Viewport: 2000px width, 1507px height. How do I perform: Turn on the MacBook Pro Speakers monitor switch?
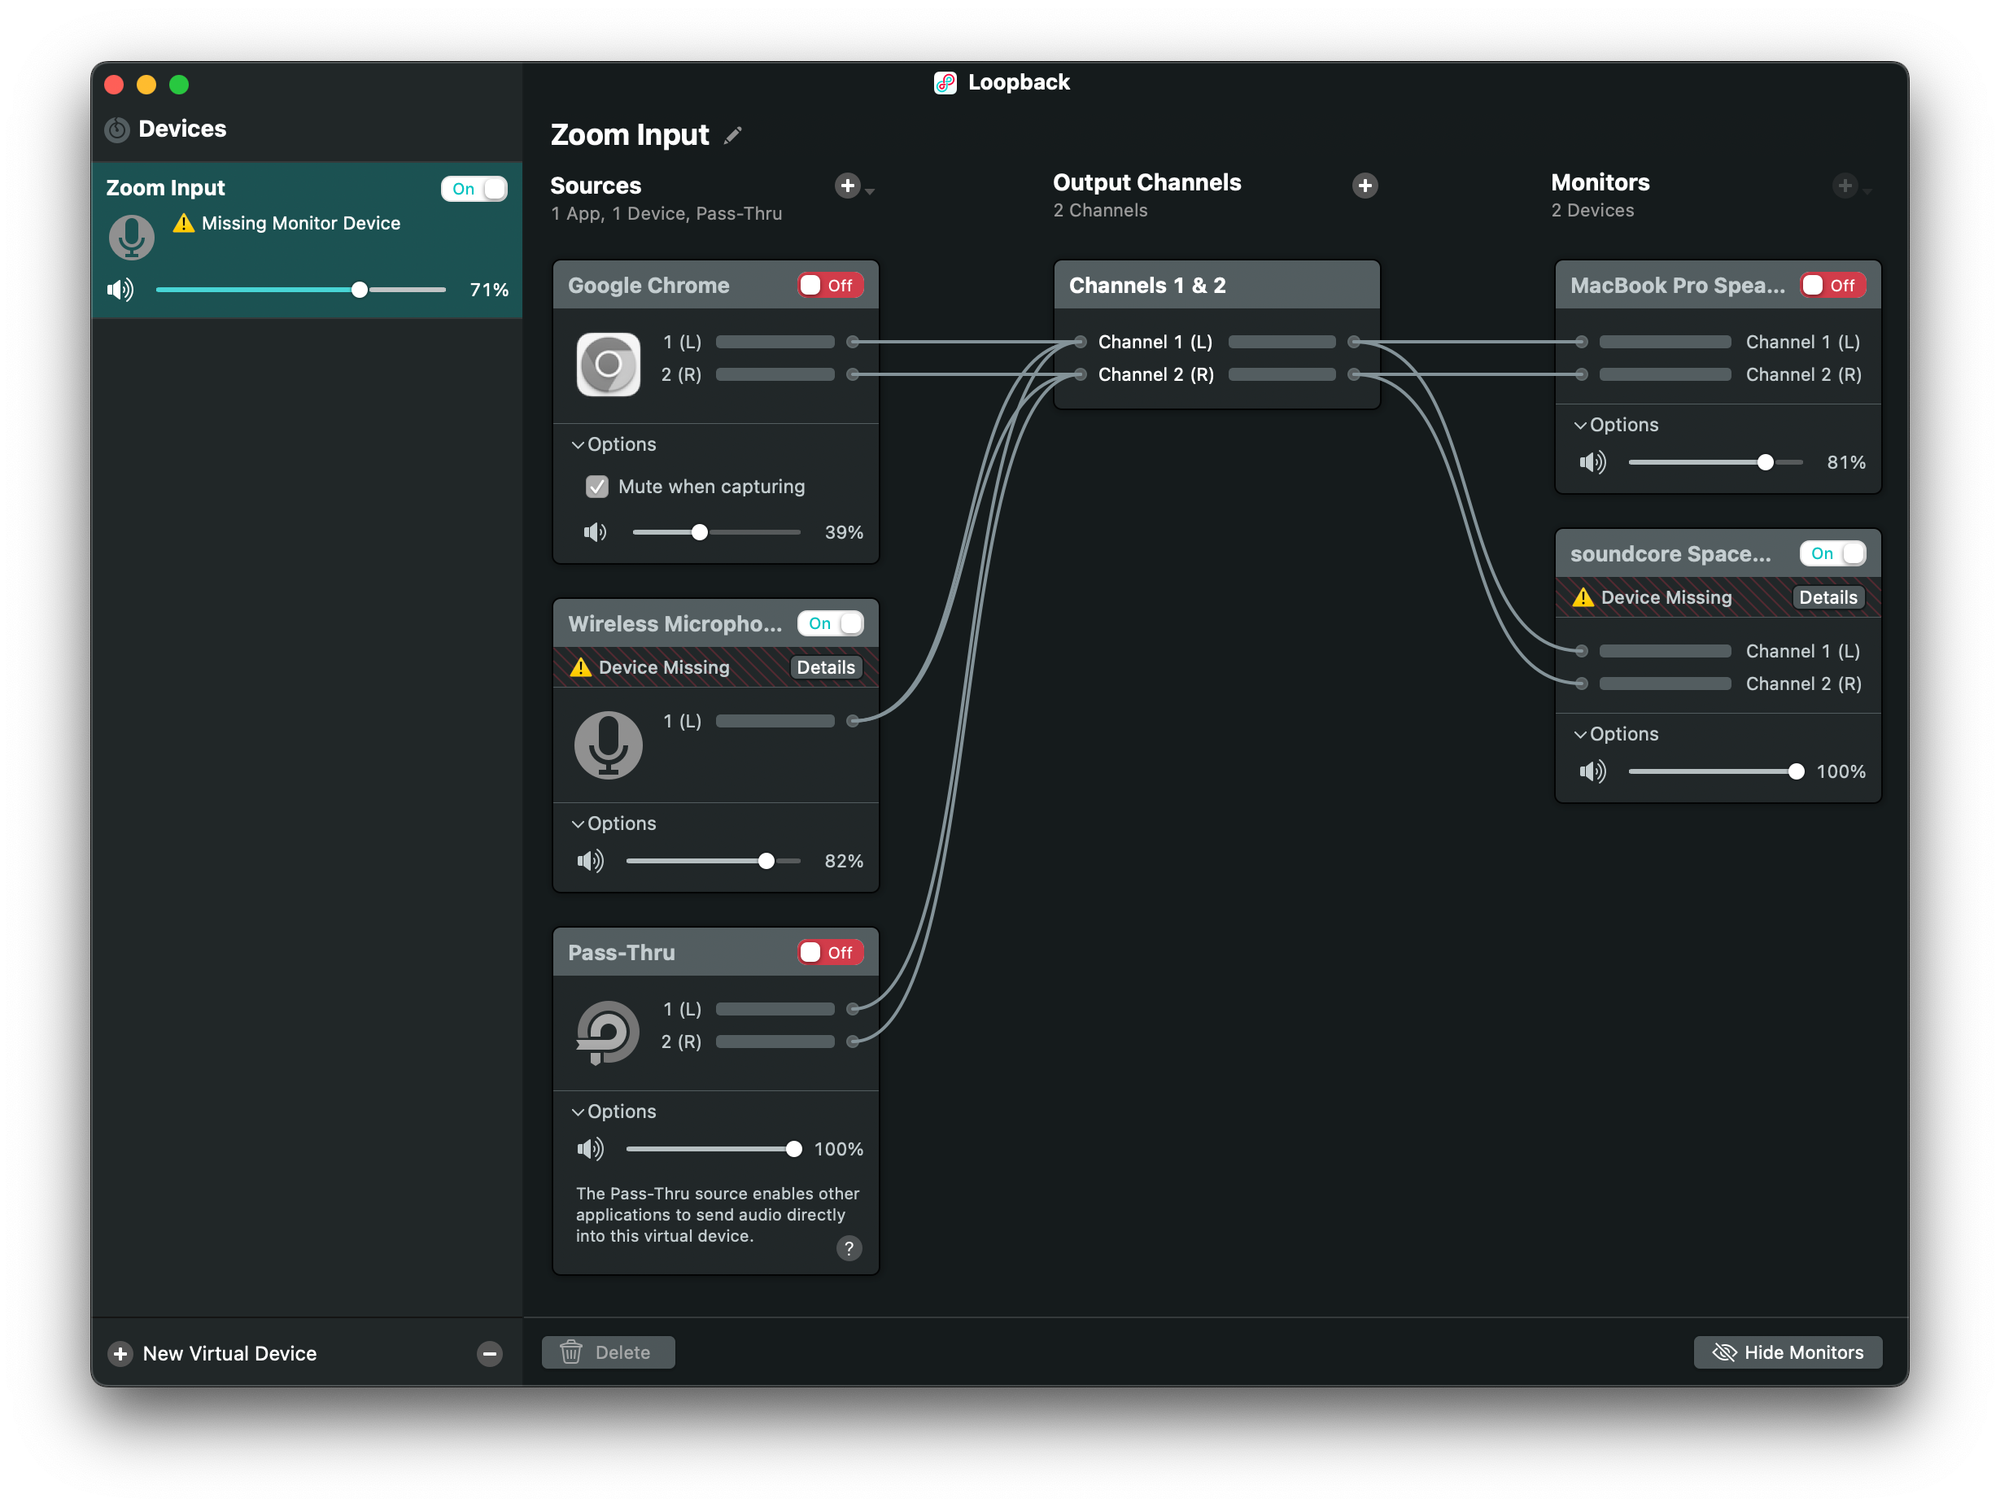coord(1833,285)
